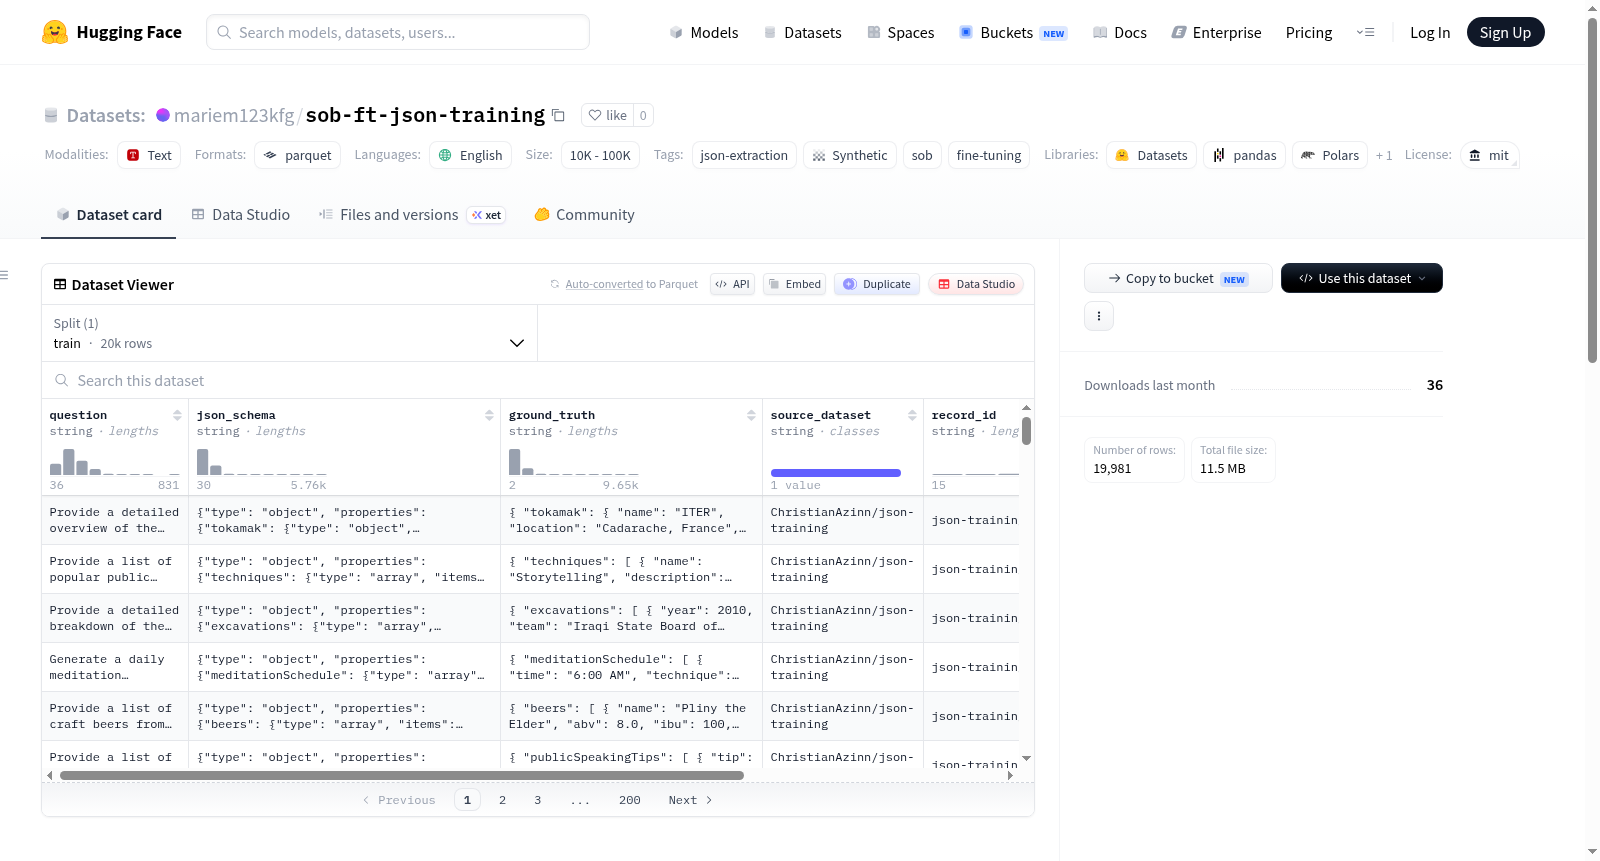Click the Hugging Face logo icon
Screen dimensions: 1600x861
pyautogui.click(x=55, y=32)
